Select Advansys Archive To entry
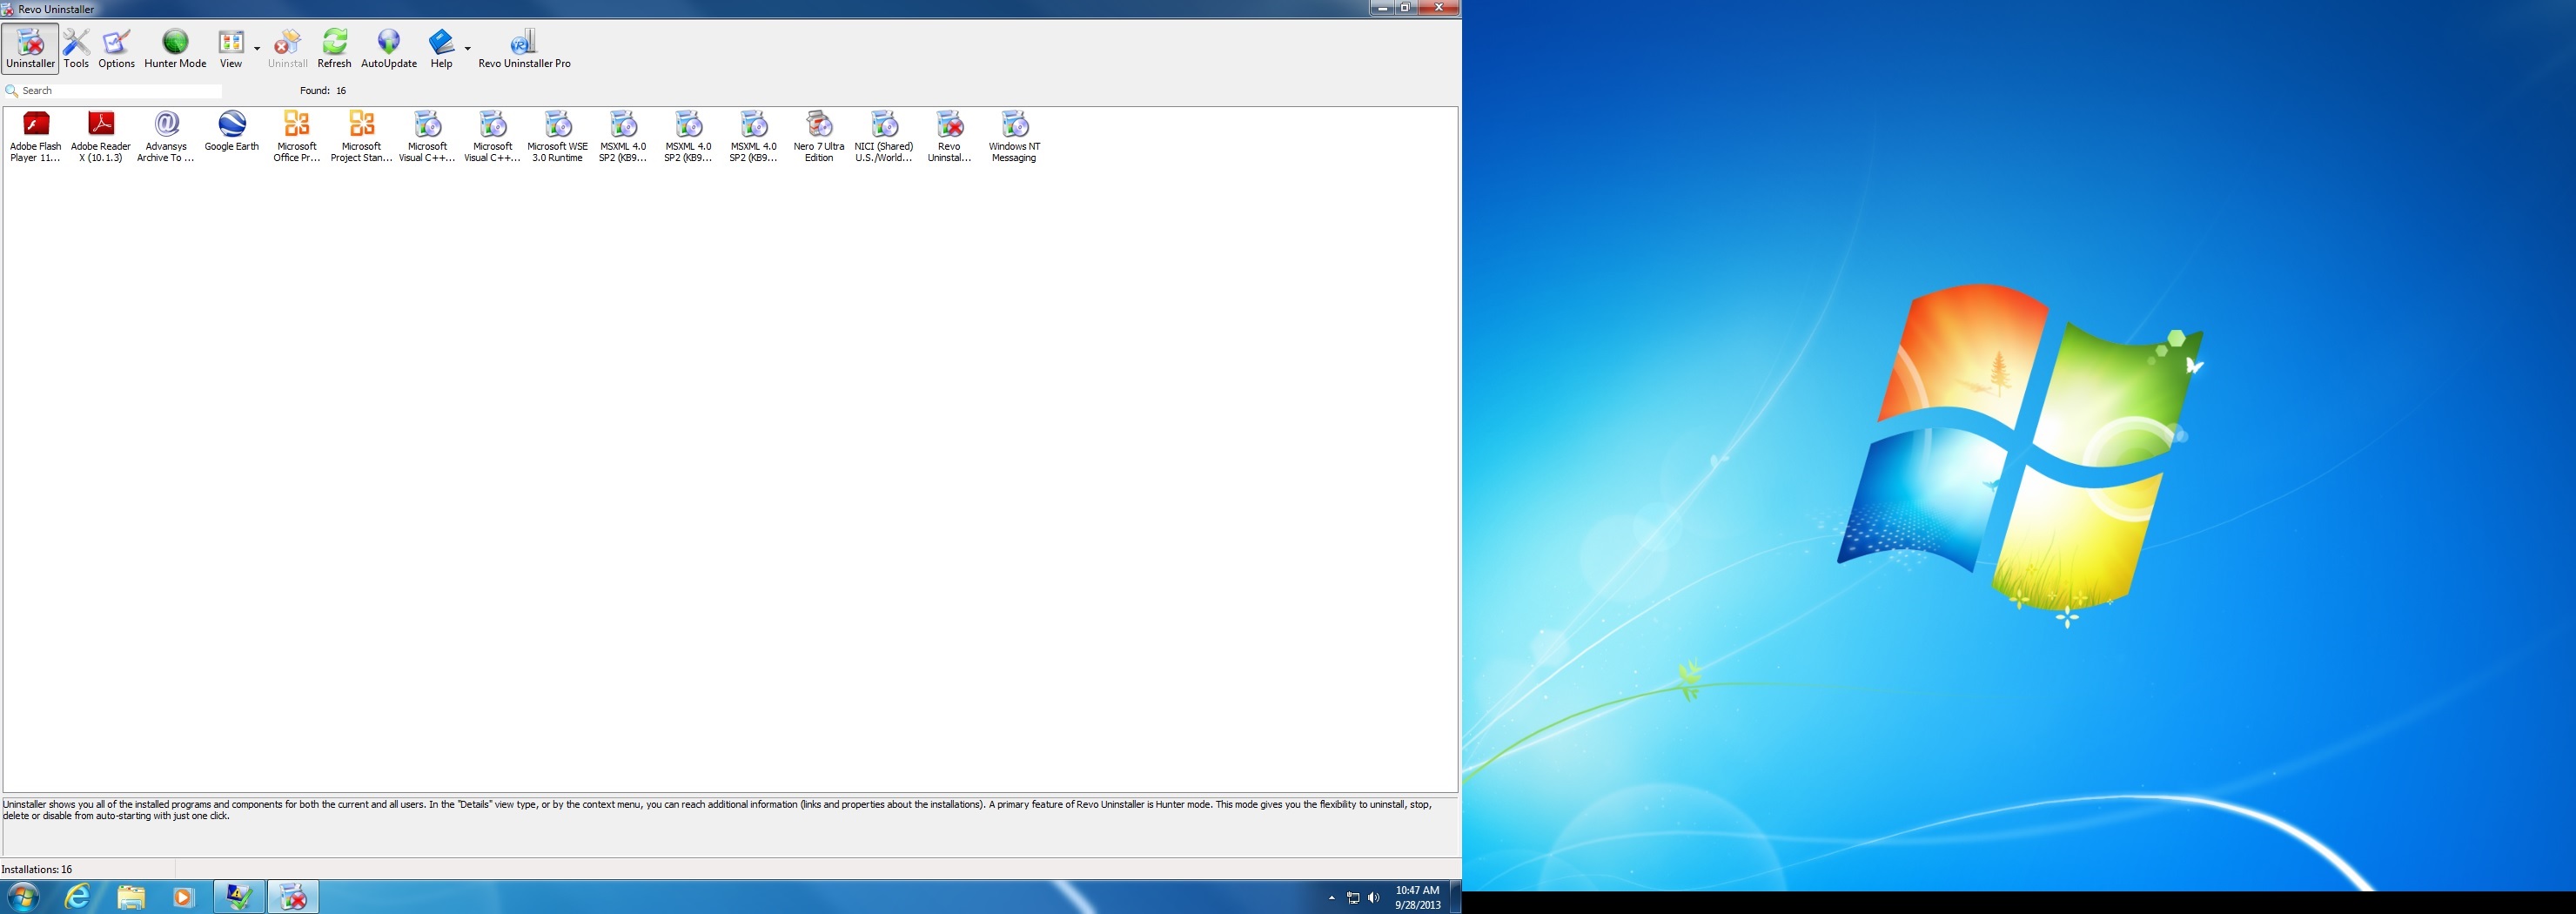 [166, 137]
